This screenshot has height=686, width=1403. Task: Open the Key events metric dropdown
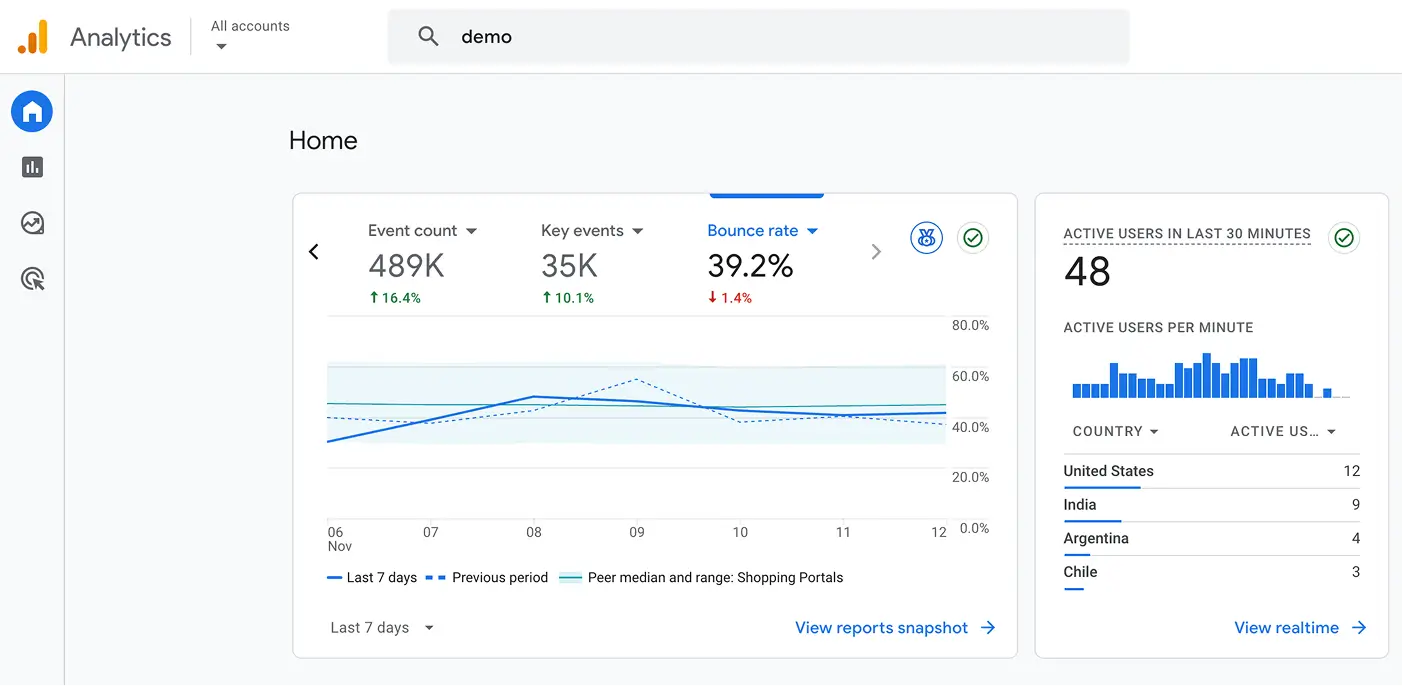point(637,230)
